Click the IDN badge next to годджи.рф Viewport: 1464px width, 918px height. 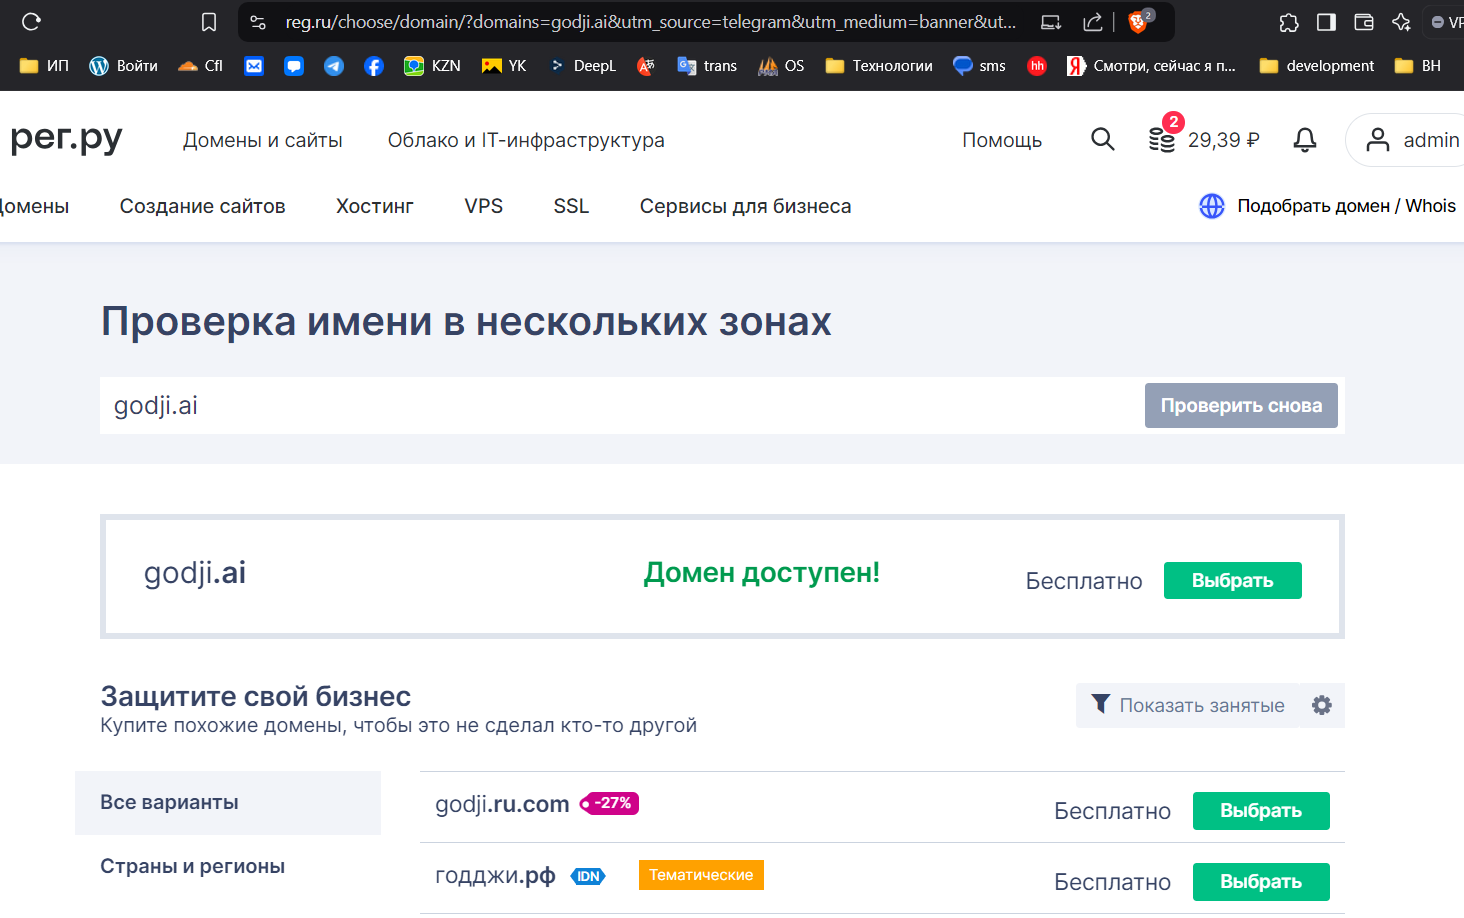tap(588, 876)
